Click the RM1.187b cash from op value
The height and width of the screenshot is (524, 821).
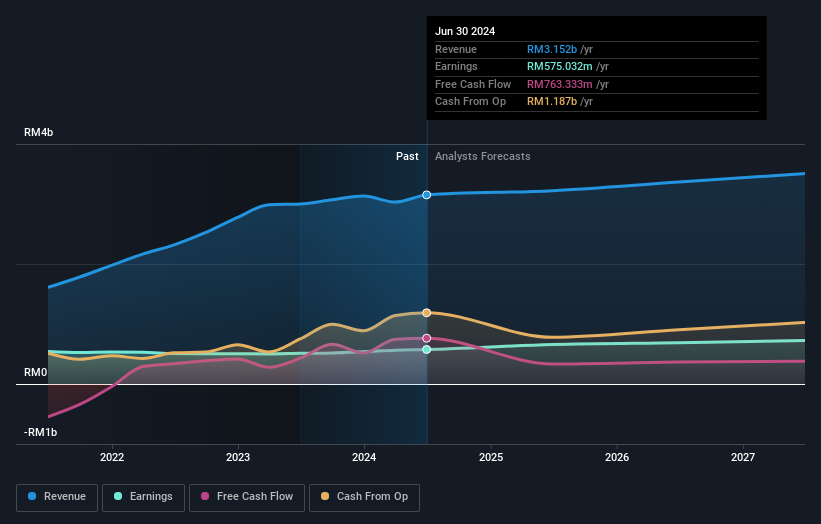[552, 102]
